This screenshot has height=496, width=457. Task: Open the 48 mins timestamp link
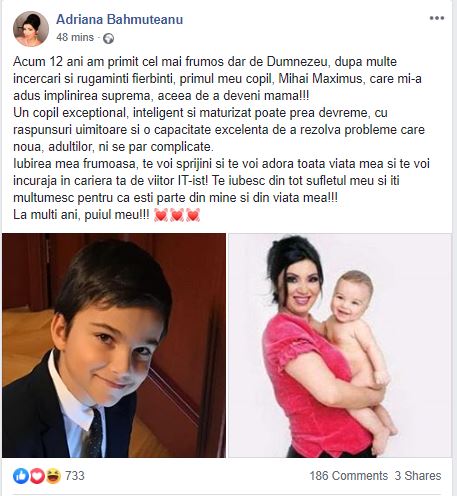(75, 37)
